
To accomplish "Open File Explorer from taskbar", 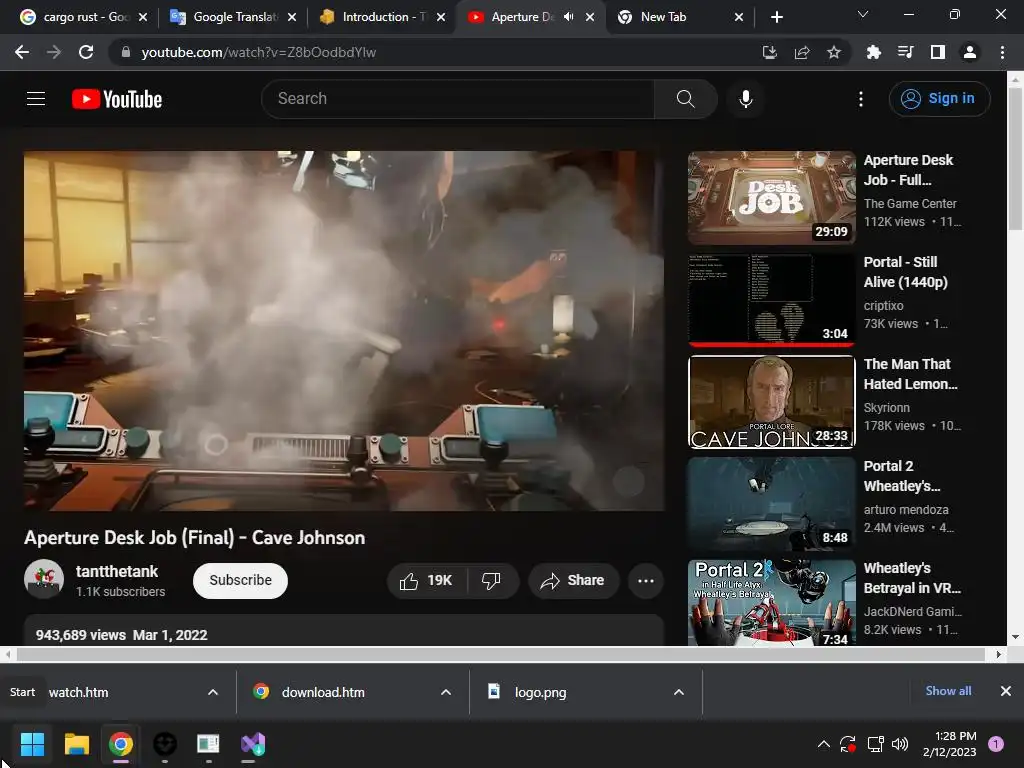I will 76,744.
